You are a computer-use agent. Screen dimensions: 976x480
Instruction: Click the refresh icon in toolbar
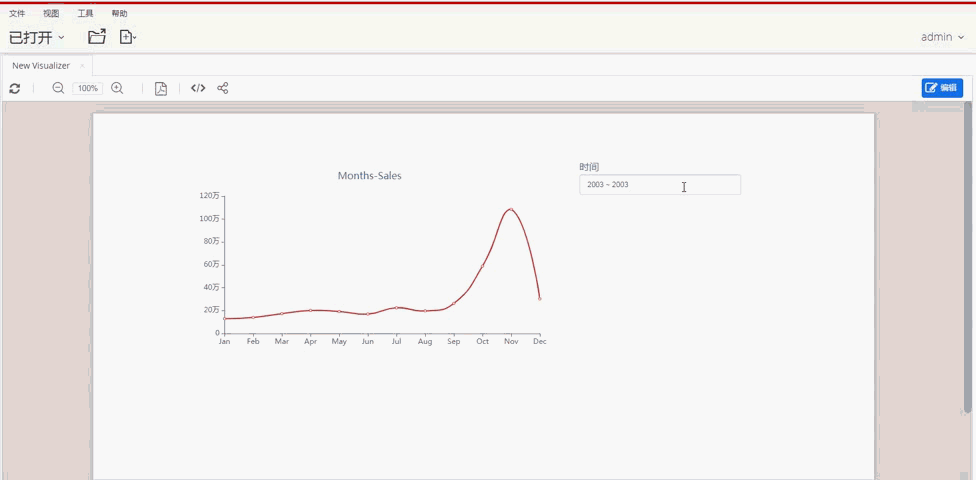click(15, 88)
